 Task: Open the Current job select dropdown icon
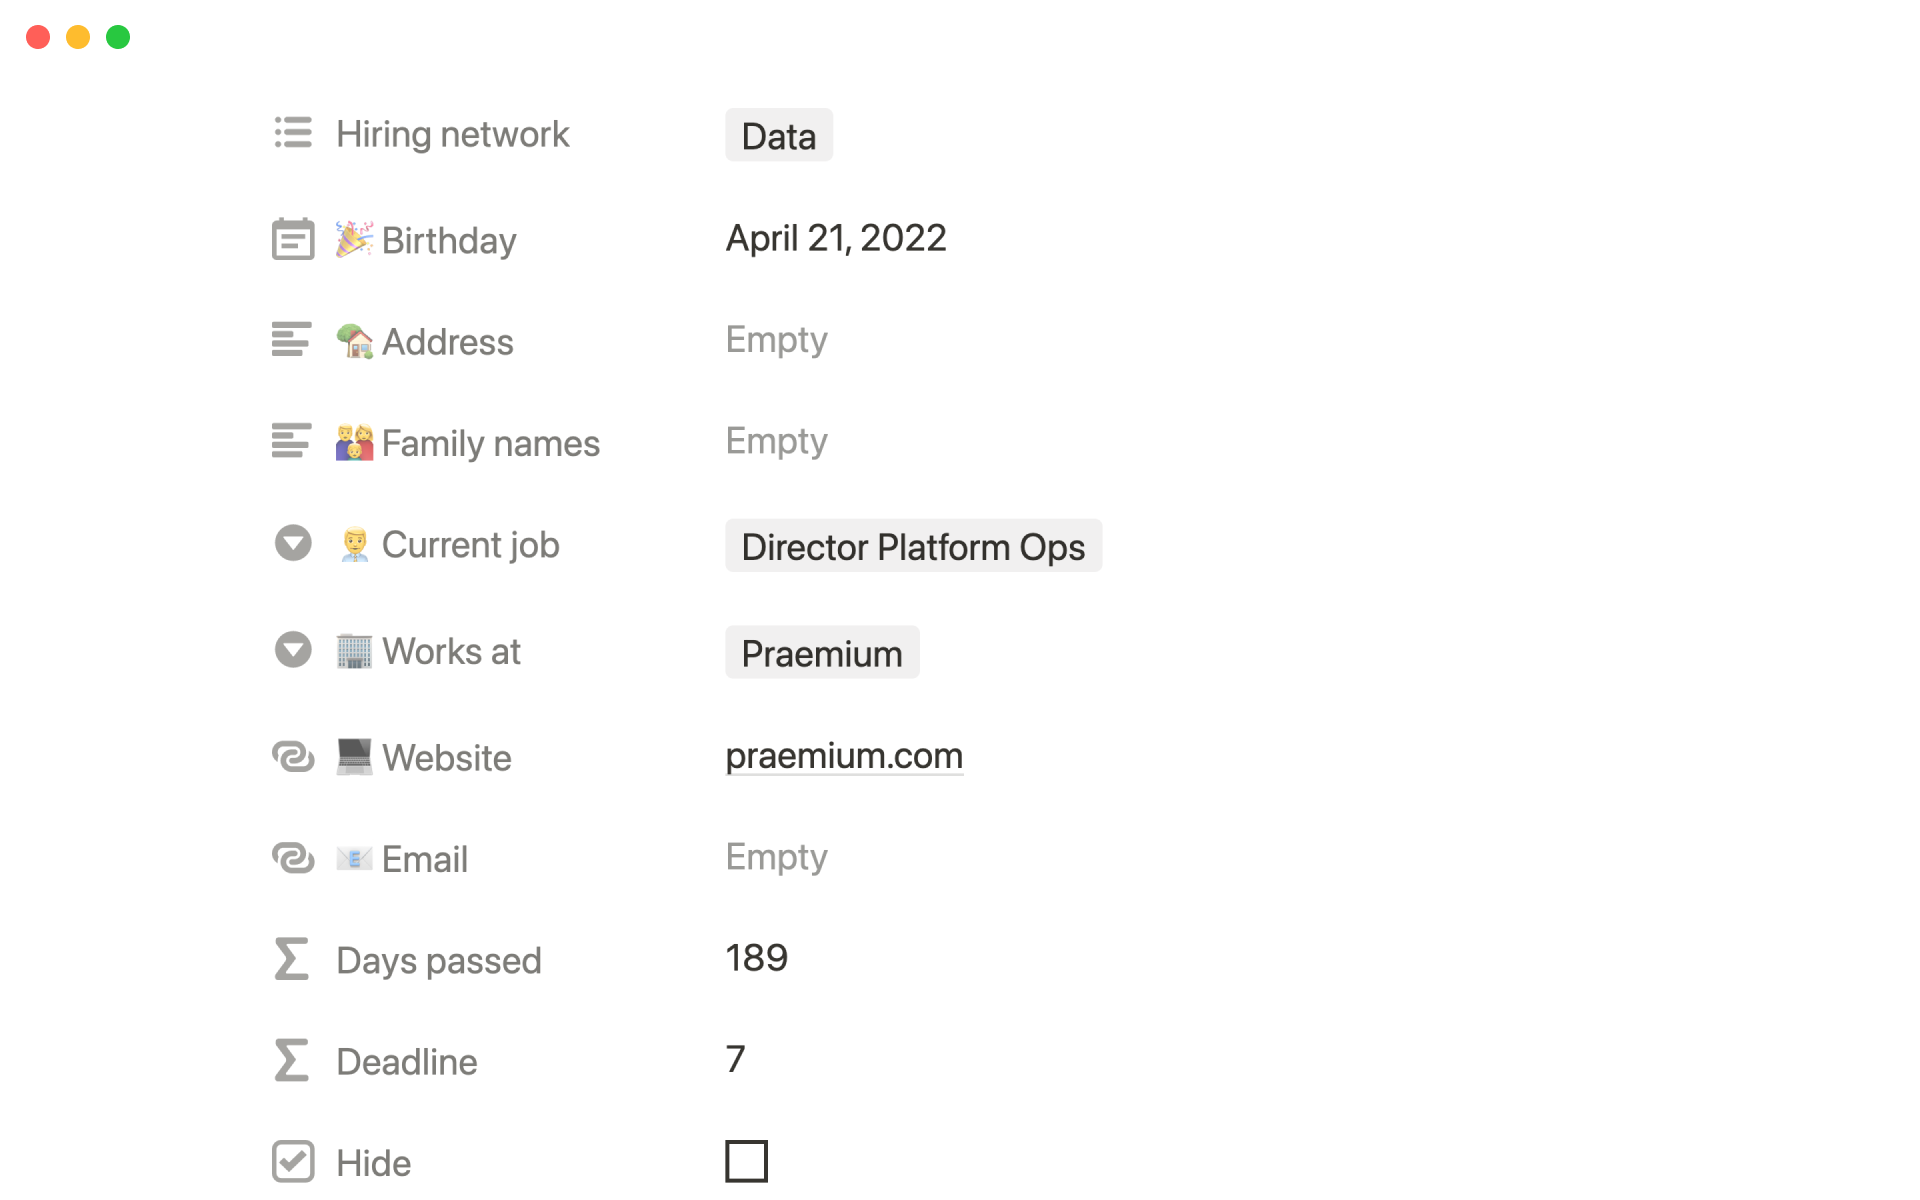coord(293,544)
